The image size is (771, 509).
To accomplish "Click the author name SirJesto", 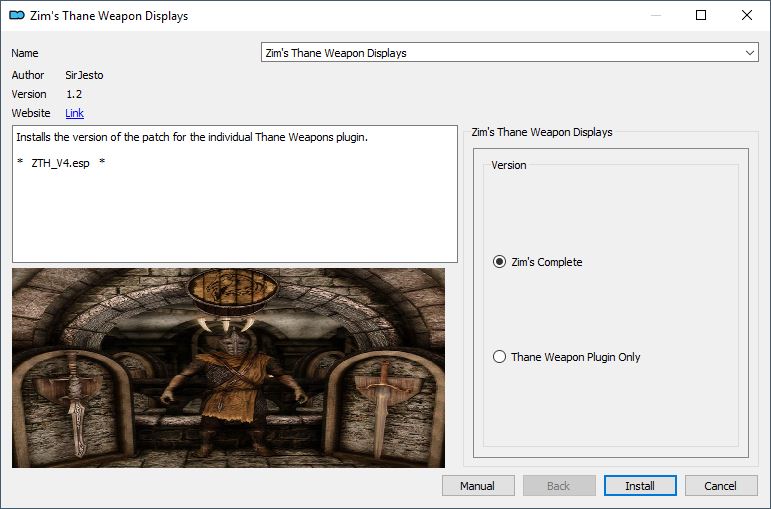I will (x=84, y=75).
